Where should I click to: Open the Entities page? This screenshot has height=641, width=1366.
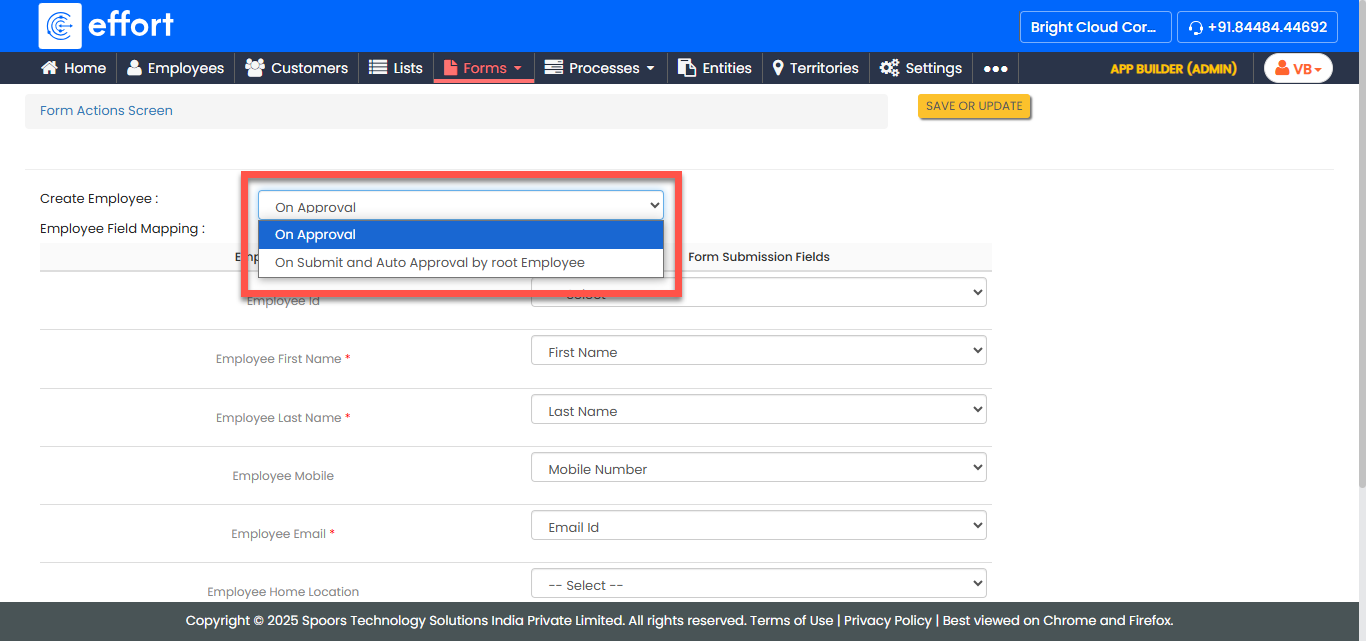coord(715,68)
